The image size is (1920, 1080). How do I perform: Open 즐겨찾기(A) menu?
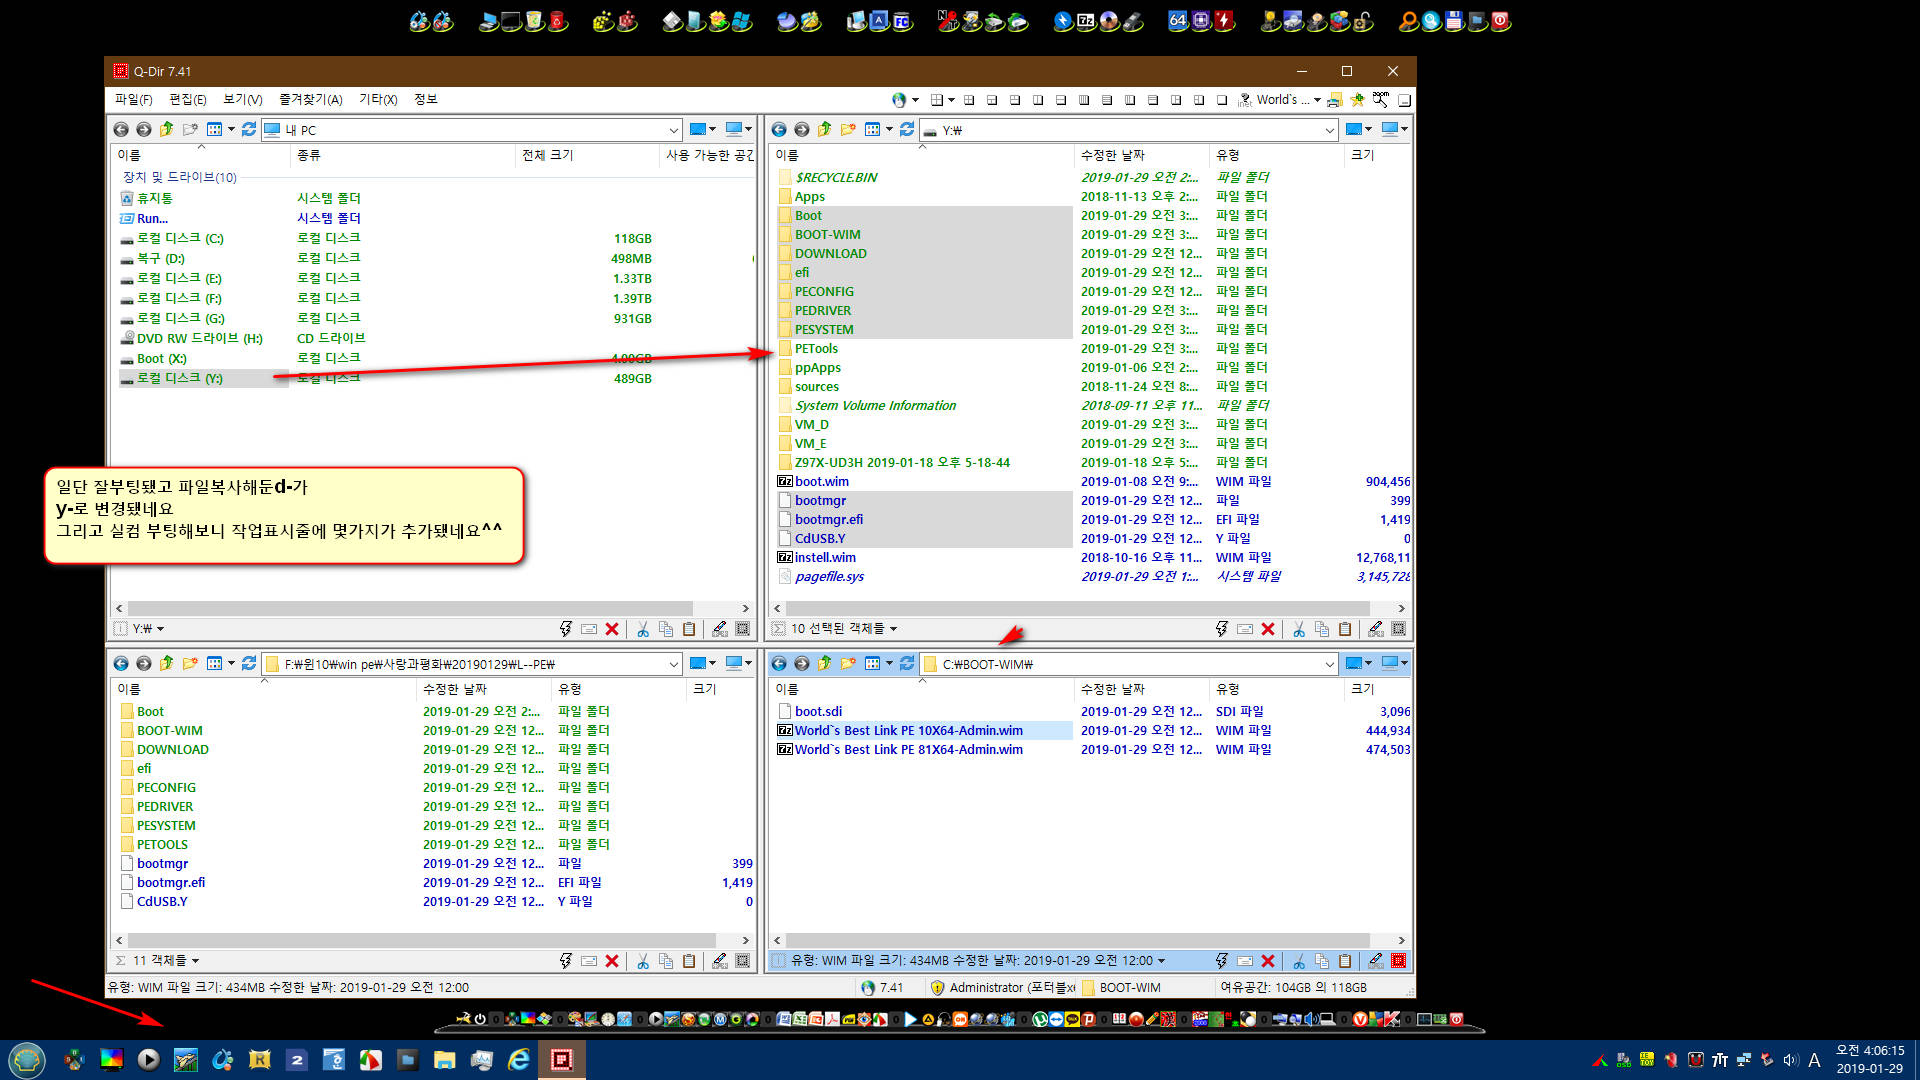[310, 99]
